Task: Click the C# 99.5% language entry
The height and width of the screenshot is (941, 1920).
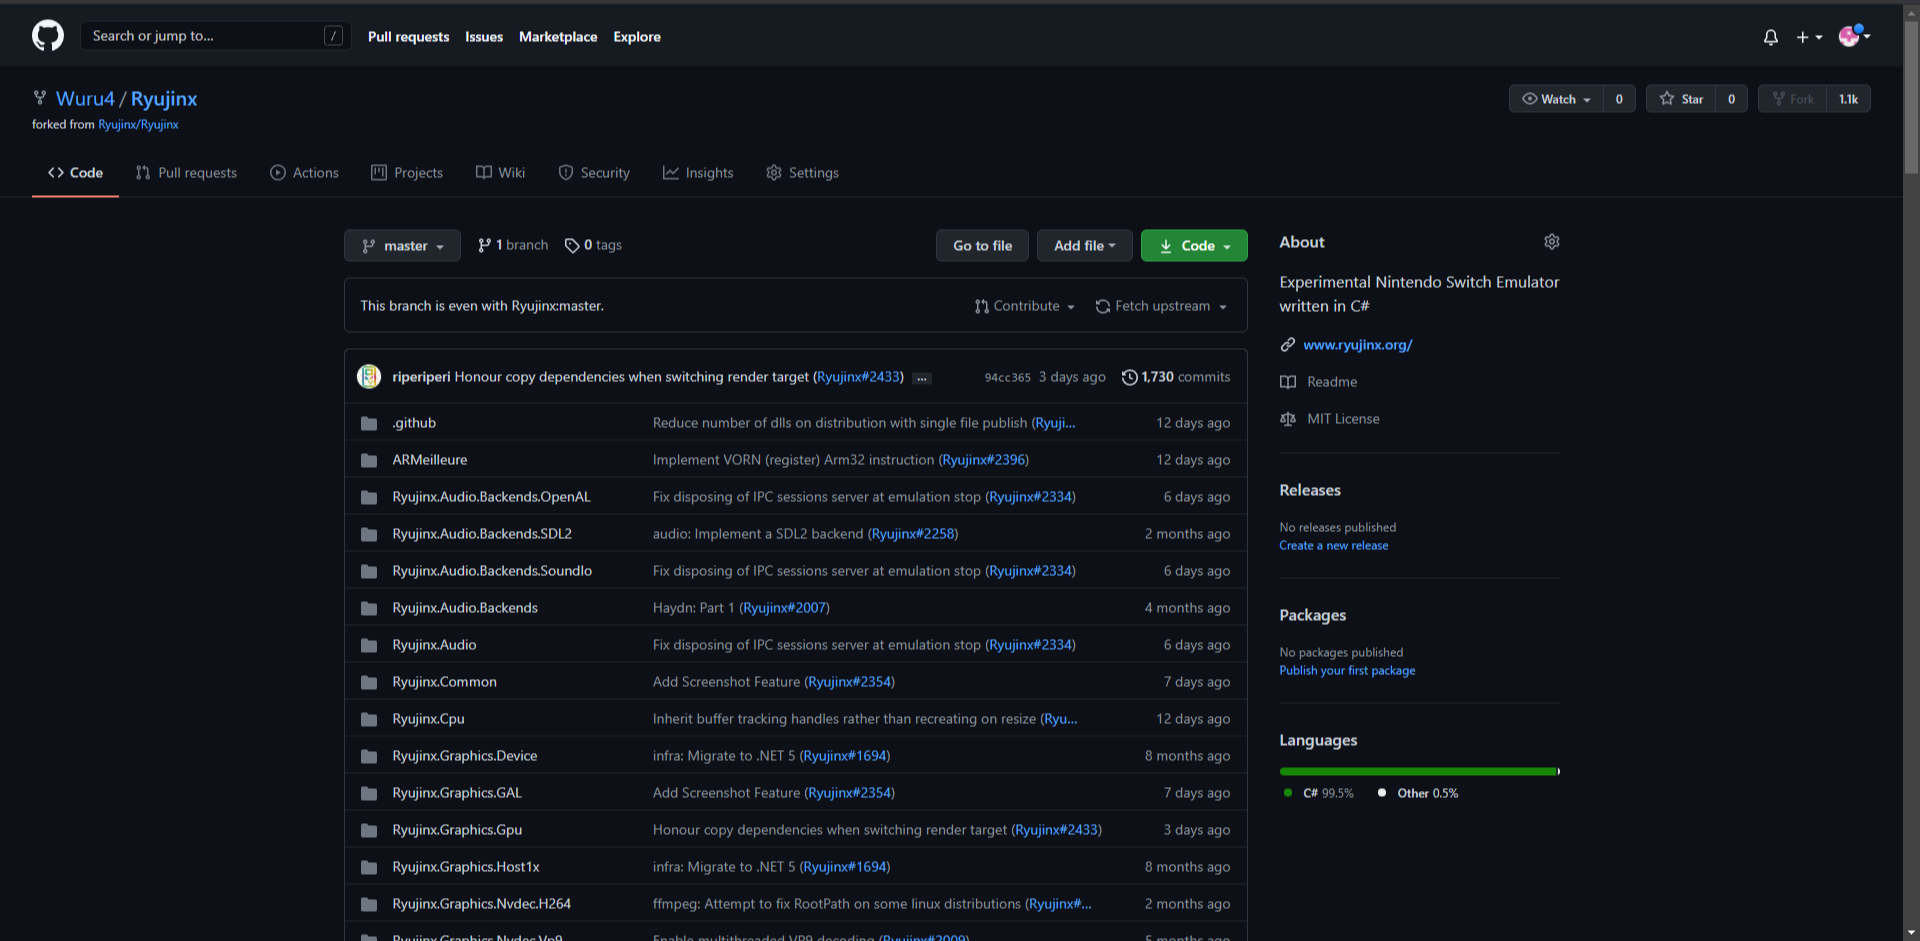Action: [x=1318, y=793]
